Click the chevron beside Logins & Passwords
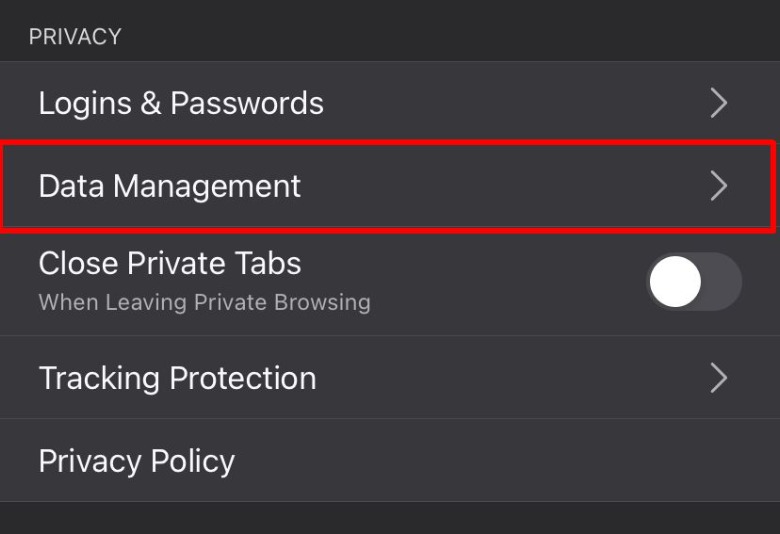780x534 pixels. 718,103
